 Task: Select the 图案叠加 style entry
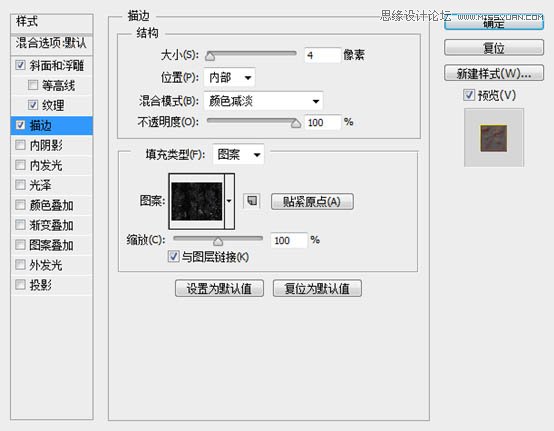click(x=52, y=245)
